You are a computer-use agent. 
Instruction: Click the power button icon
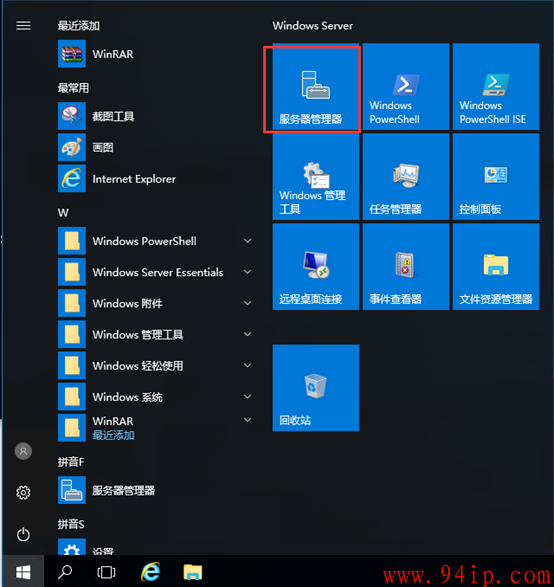[23, 534]
